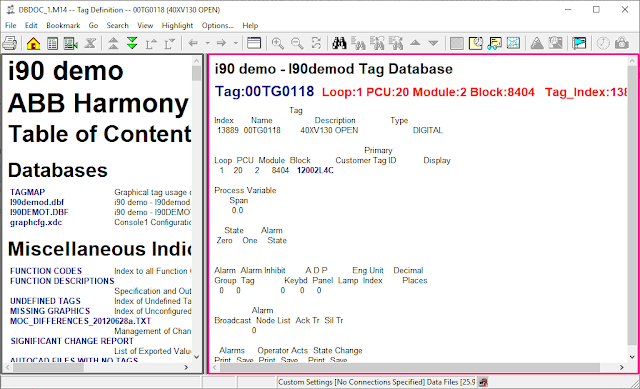Click the right pane horizontal scroll-right arrow
Image resolution: width=640 pixels, height=389 pixels.
[x=622, y=367]
